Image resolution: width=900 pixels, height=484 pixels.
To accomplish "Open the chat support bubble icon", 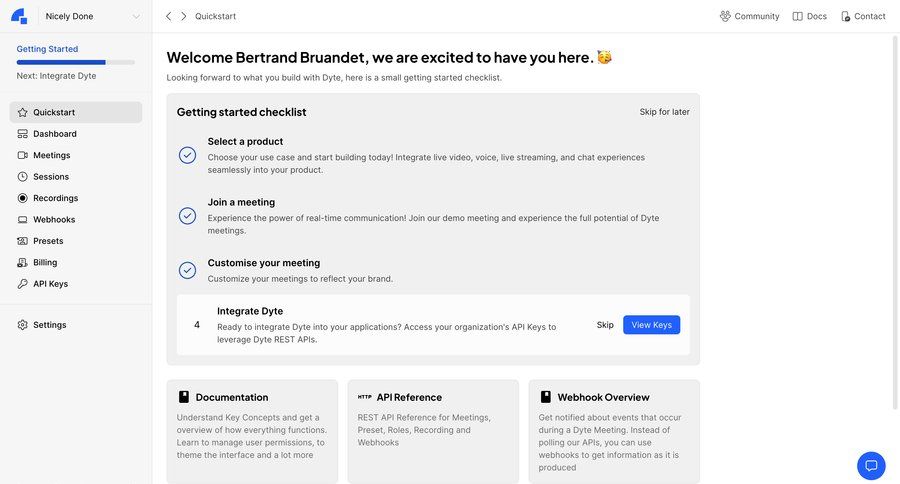I will pos(871,465).
